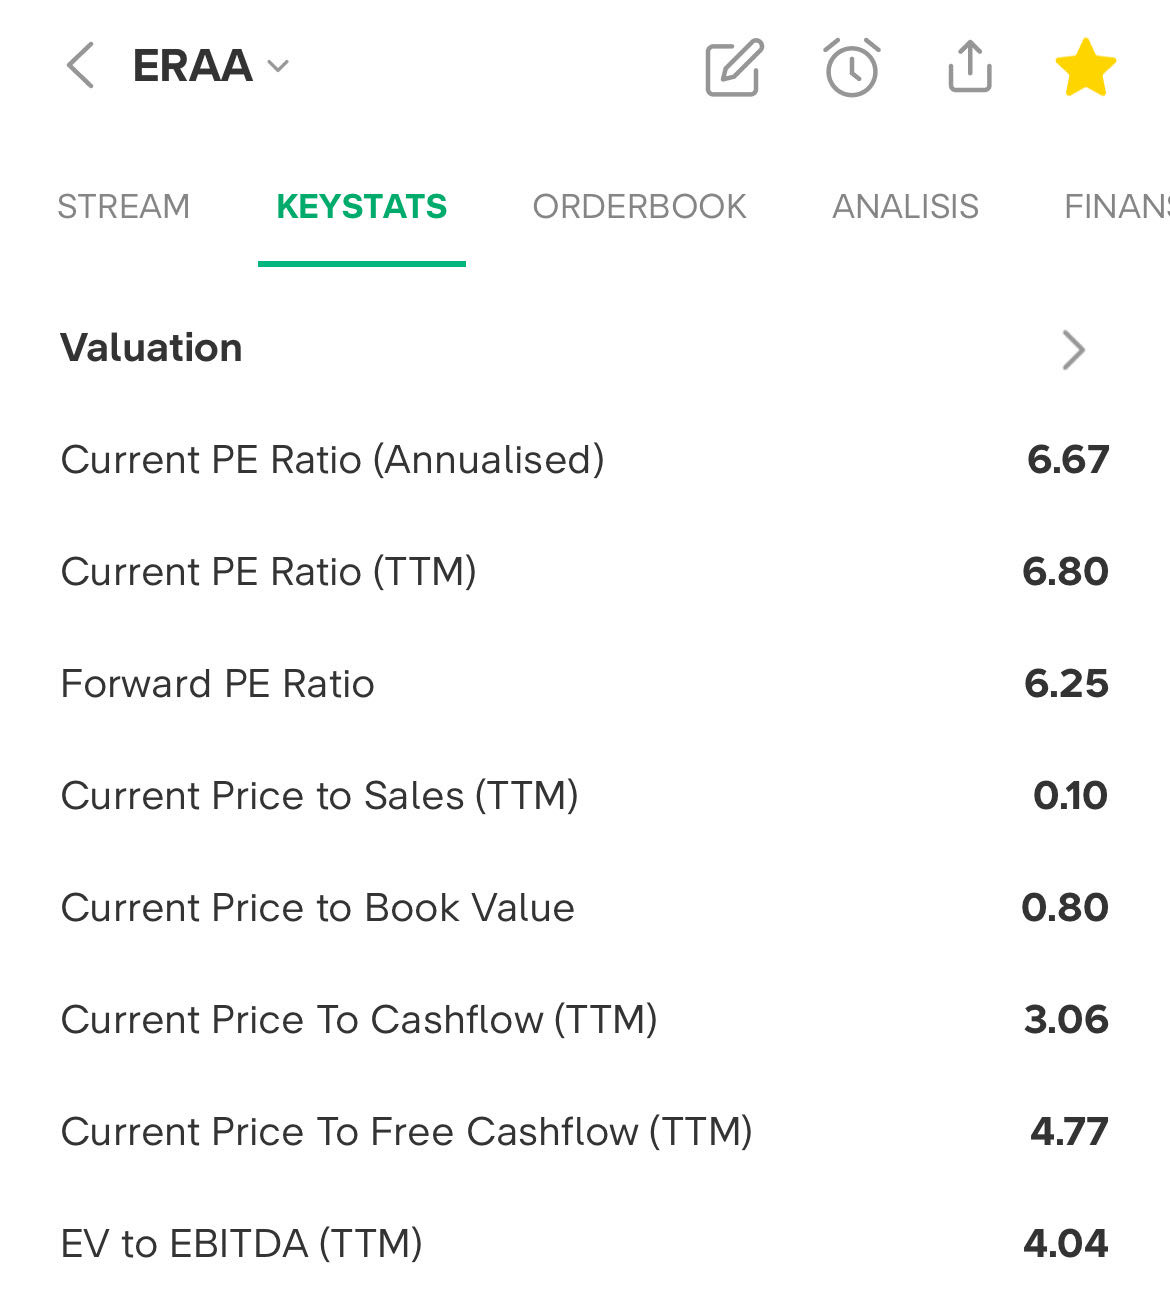
Task: Open the ERAA stock symbol dropdown
Action: click(x=211, y=66)
